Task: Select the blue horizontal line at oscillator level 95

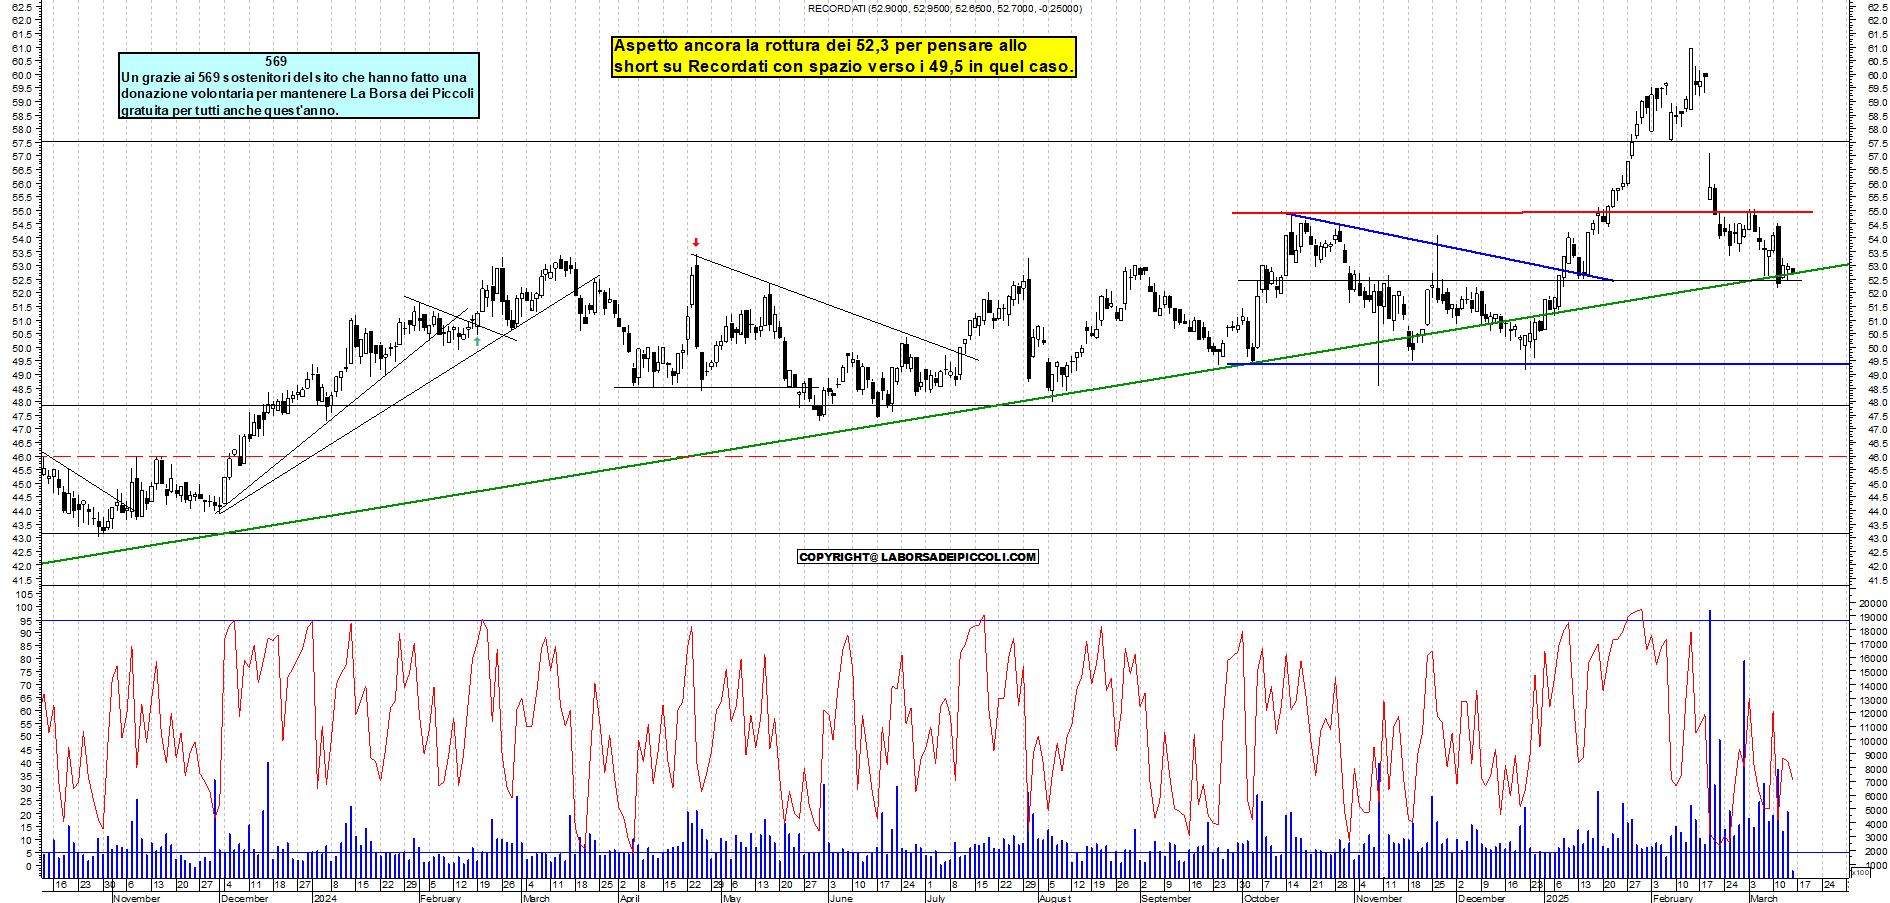Action: pos(945,620)
